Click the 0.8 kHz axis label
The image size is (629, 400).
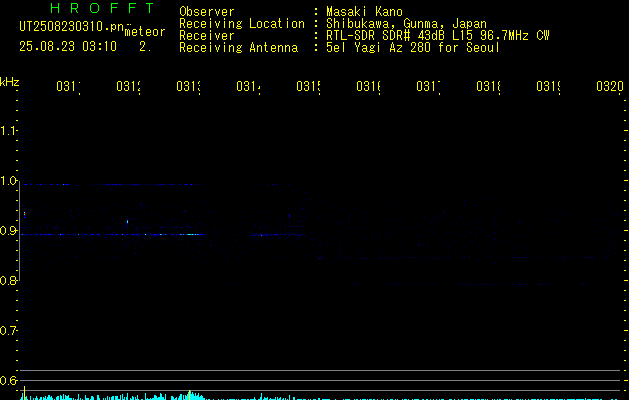(8, 280)
